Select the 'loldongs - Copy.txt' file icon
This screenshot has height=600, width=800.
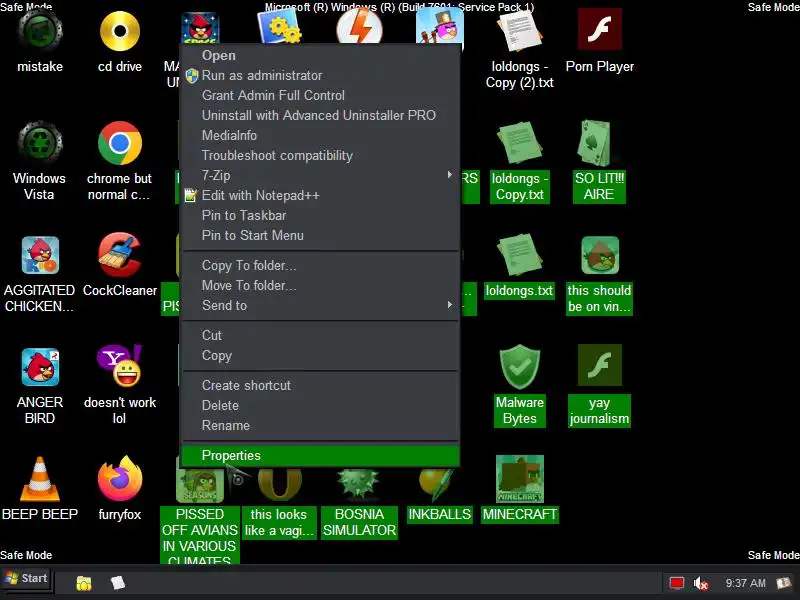(x=519, y=143)
